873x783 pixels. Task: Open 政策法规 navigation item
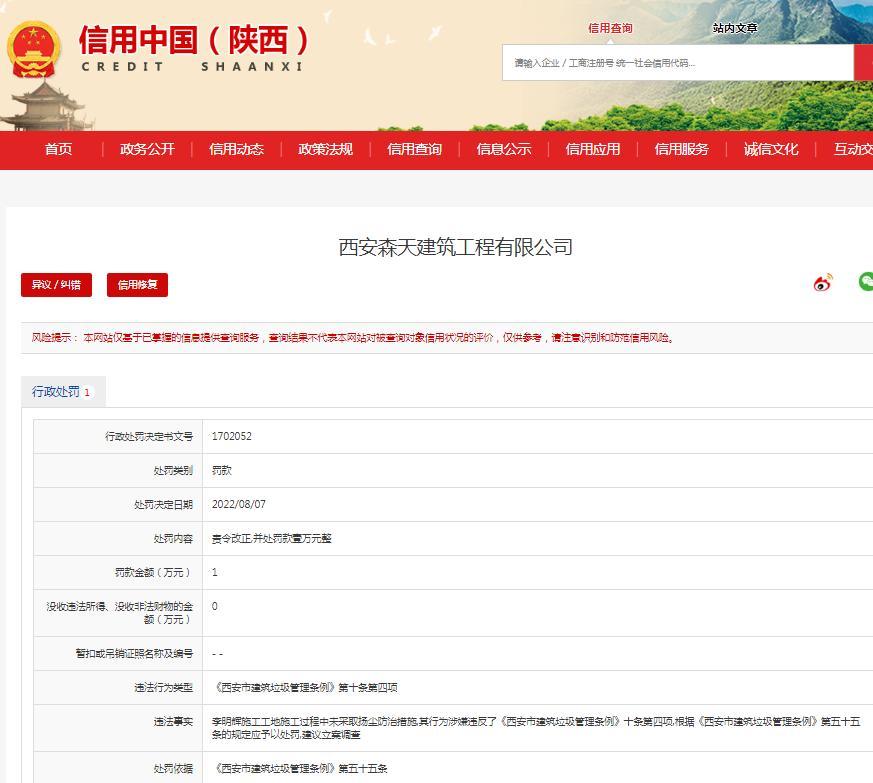coord(325,149)
